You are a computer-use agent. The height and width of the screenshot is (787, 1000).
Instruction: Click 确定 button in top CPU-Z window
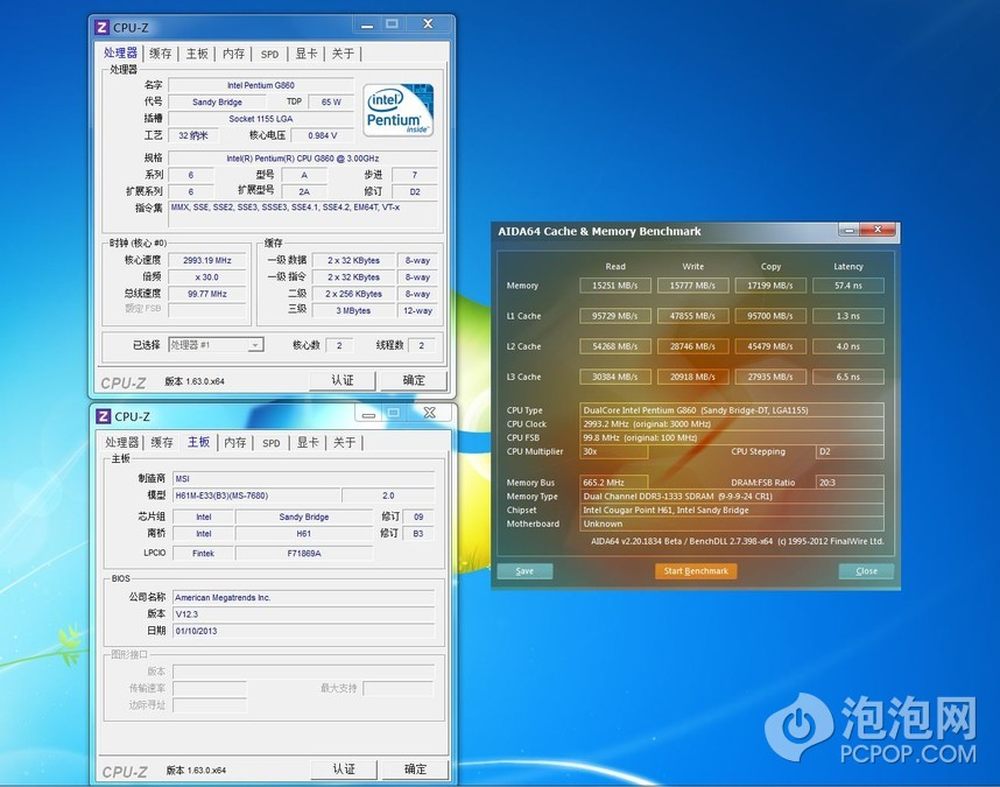[x=414, y=381]
